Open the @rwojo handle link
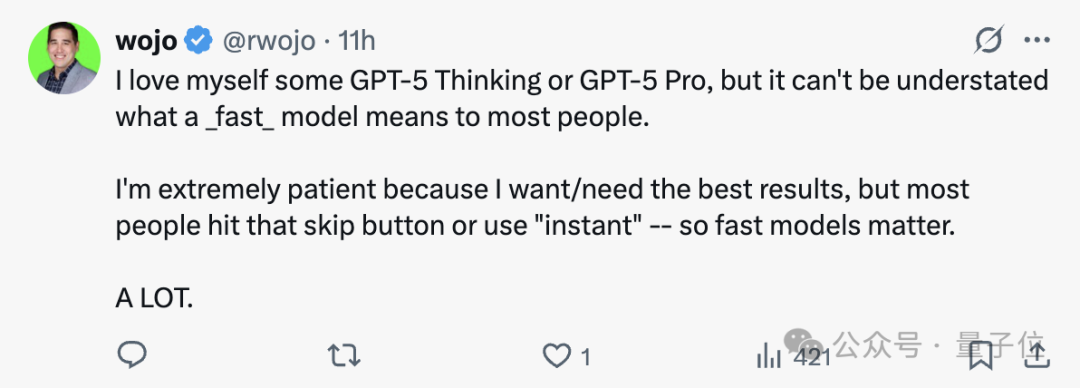Screen dimensions: 1080x388 (269, 42)
